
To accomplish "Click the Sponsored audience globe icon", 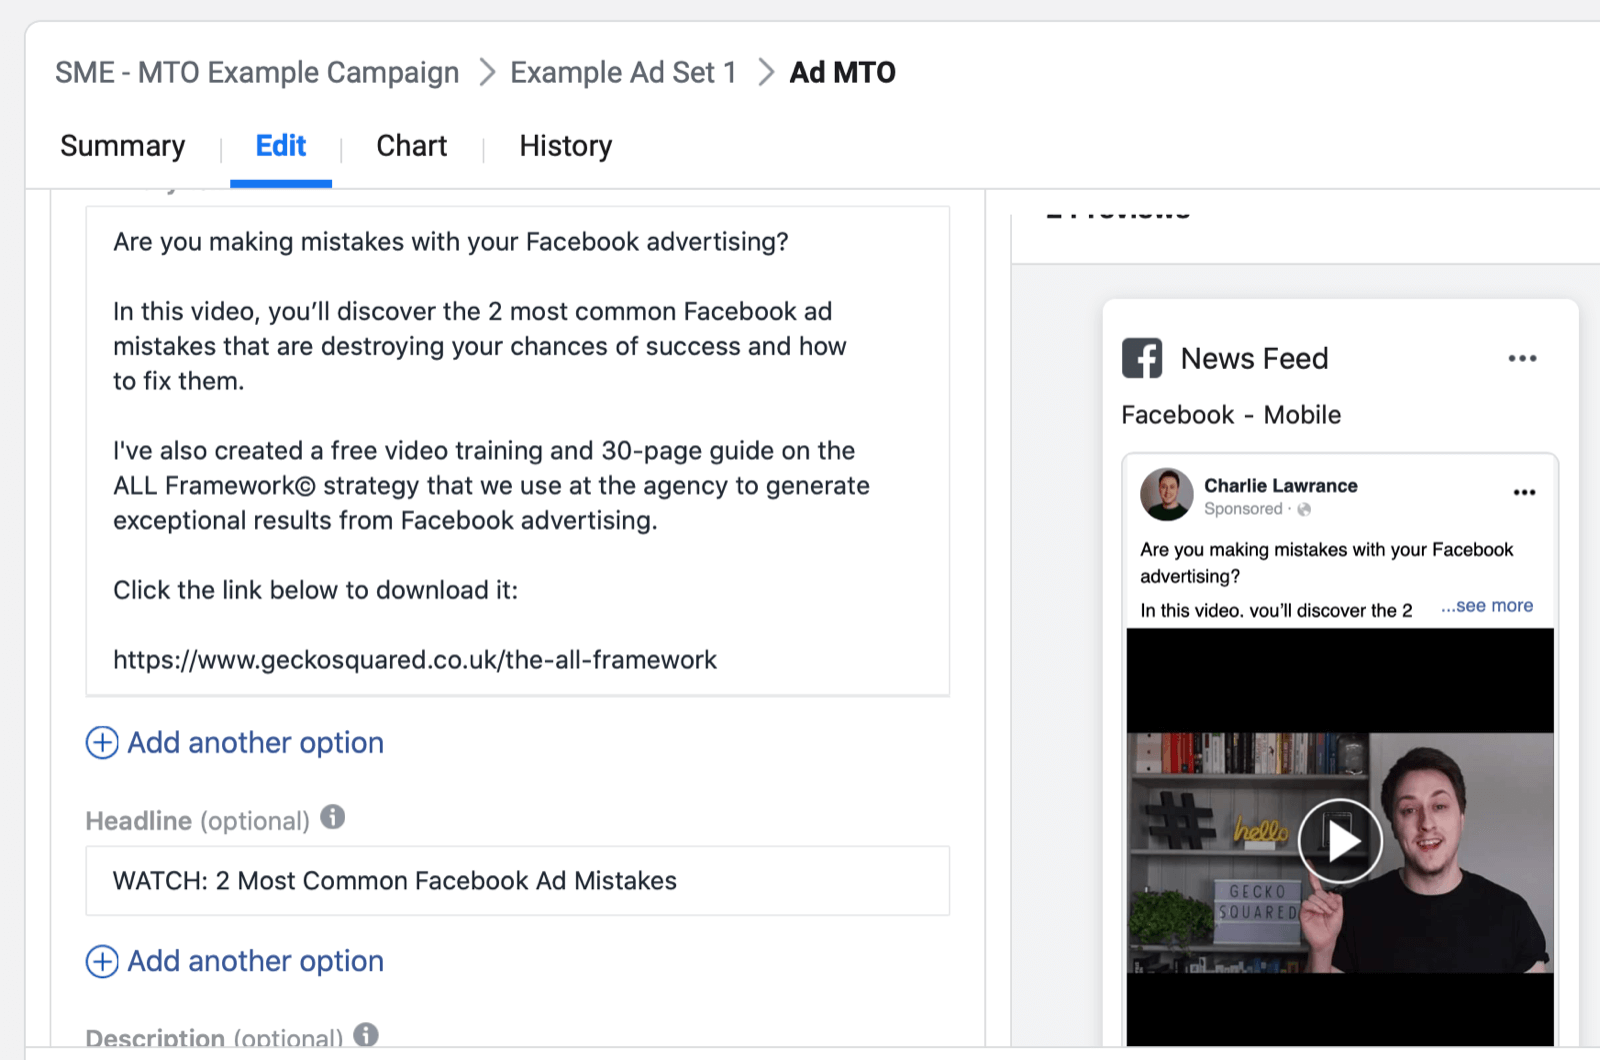I will click(1303, 509).
